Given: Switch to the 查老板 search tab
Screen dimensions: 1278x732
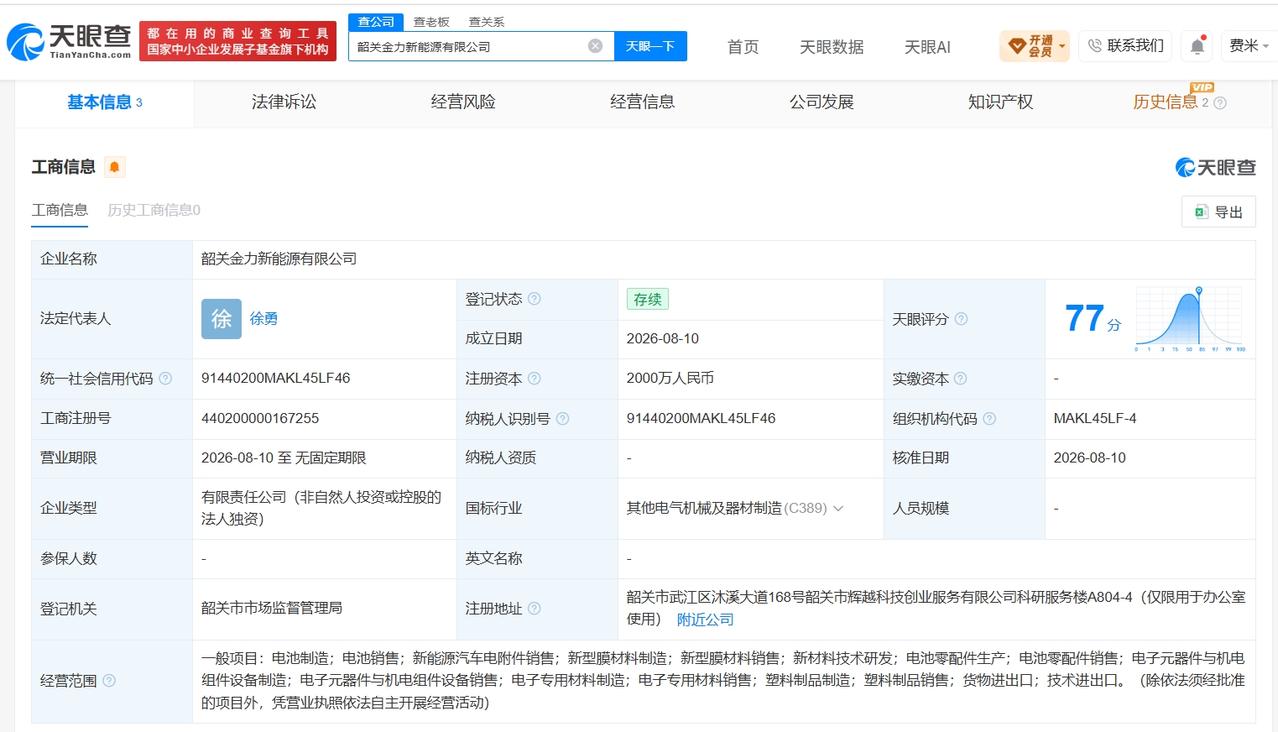Looking at the screenshot, I should [431, 21].
